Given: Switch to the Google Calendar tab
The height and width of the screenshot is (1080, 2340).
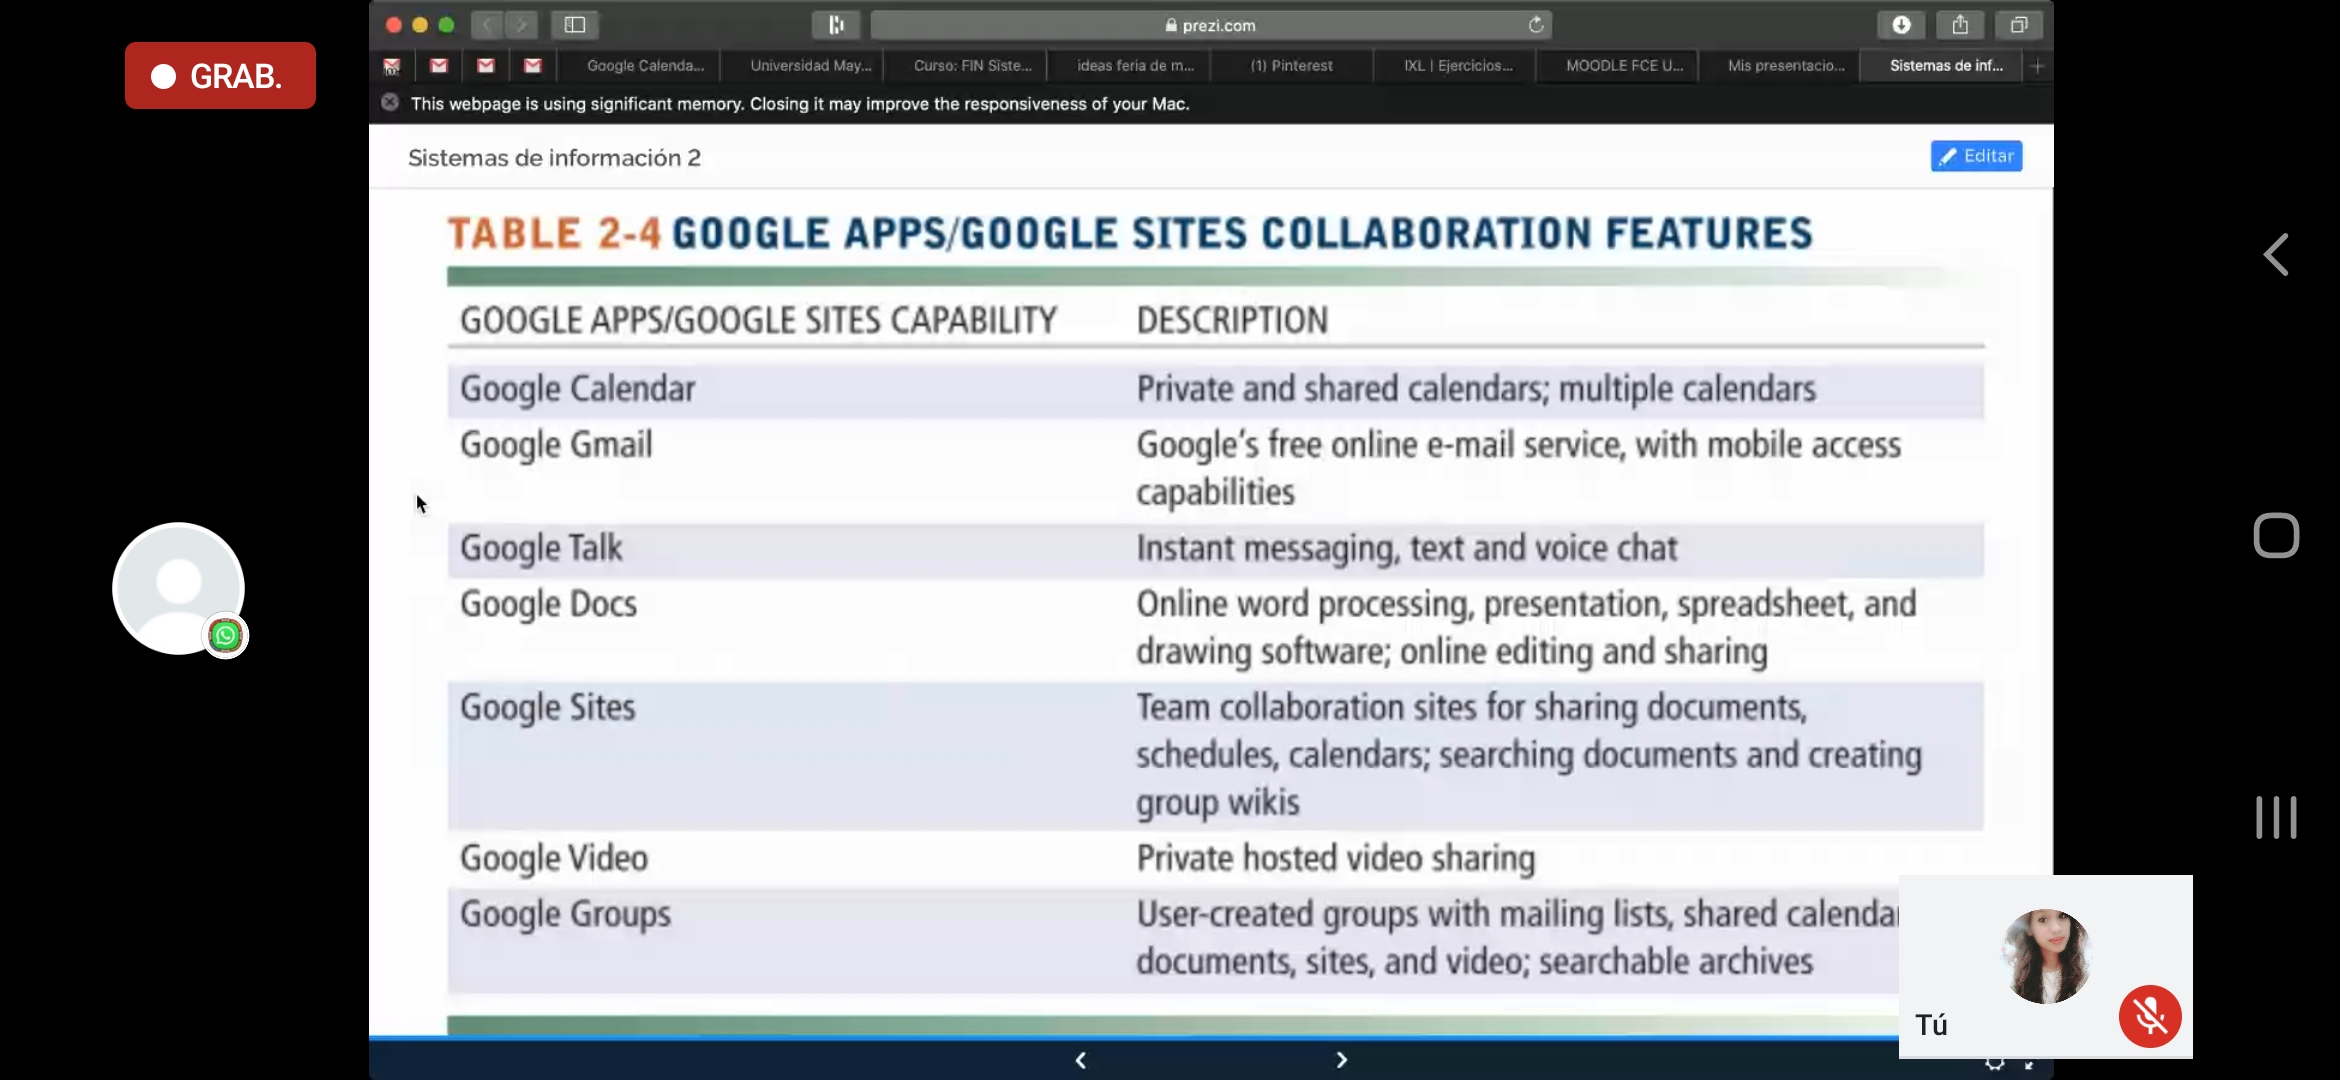Looking at the screenshot, I should (645, 66).
